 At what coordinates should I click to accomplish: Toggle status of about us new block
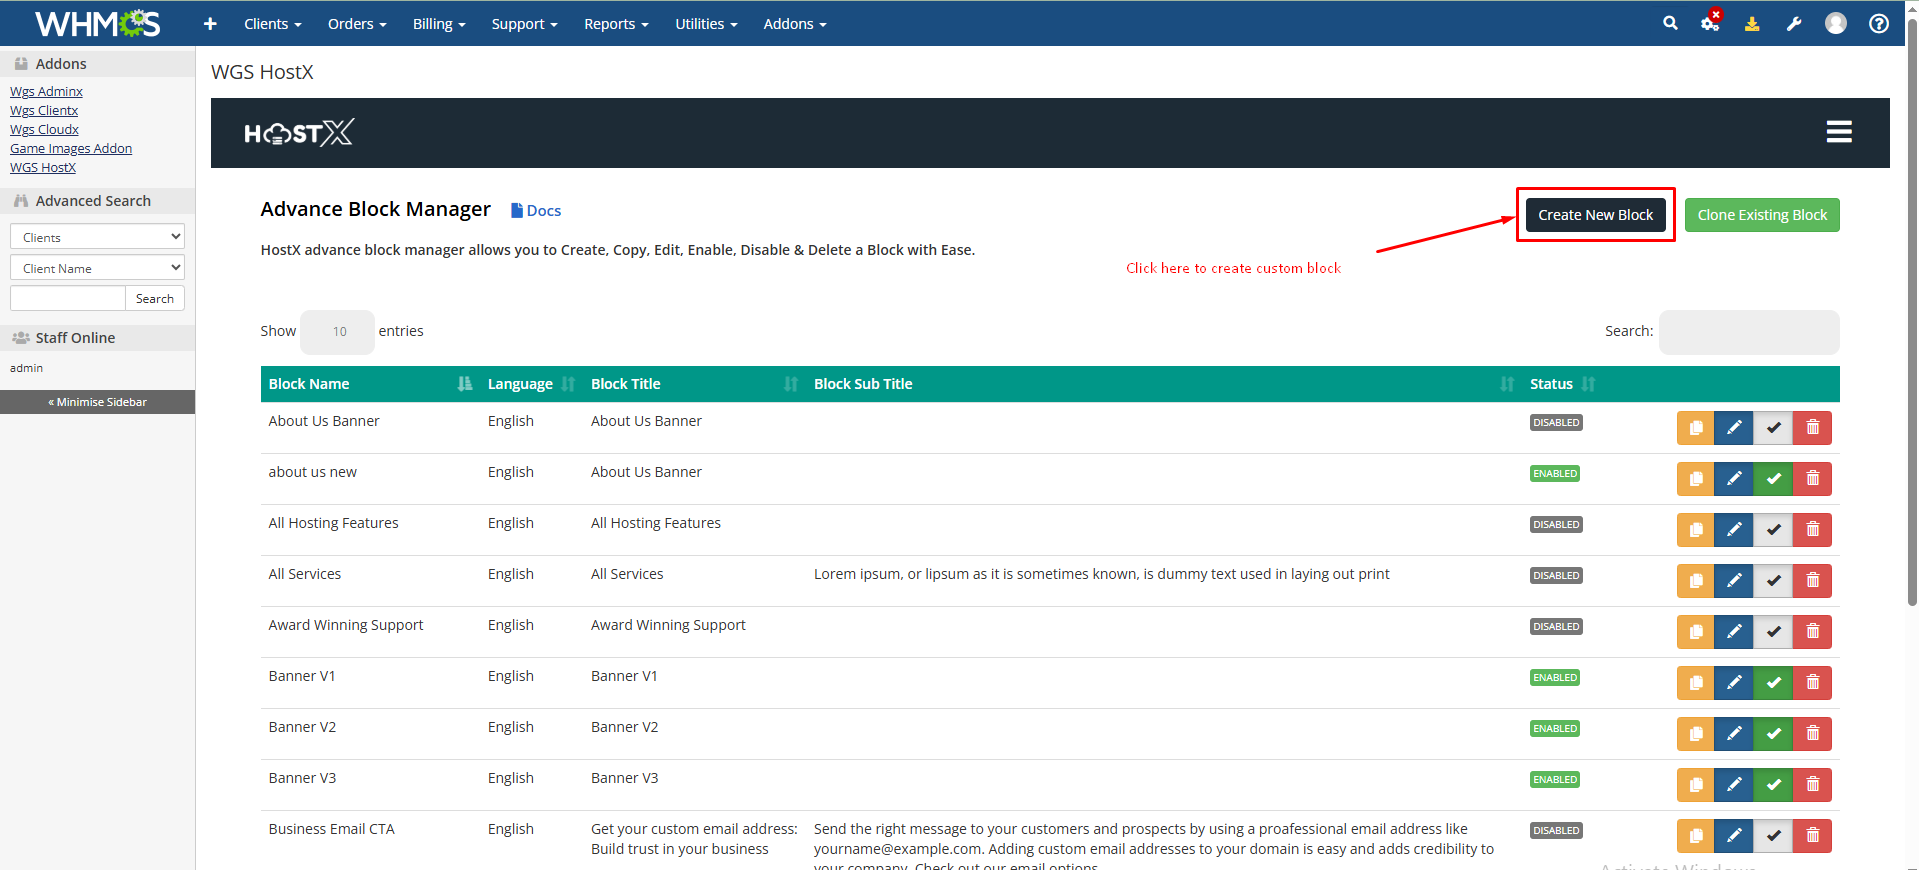coord(1773,479)
